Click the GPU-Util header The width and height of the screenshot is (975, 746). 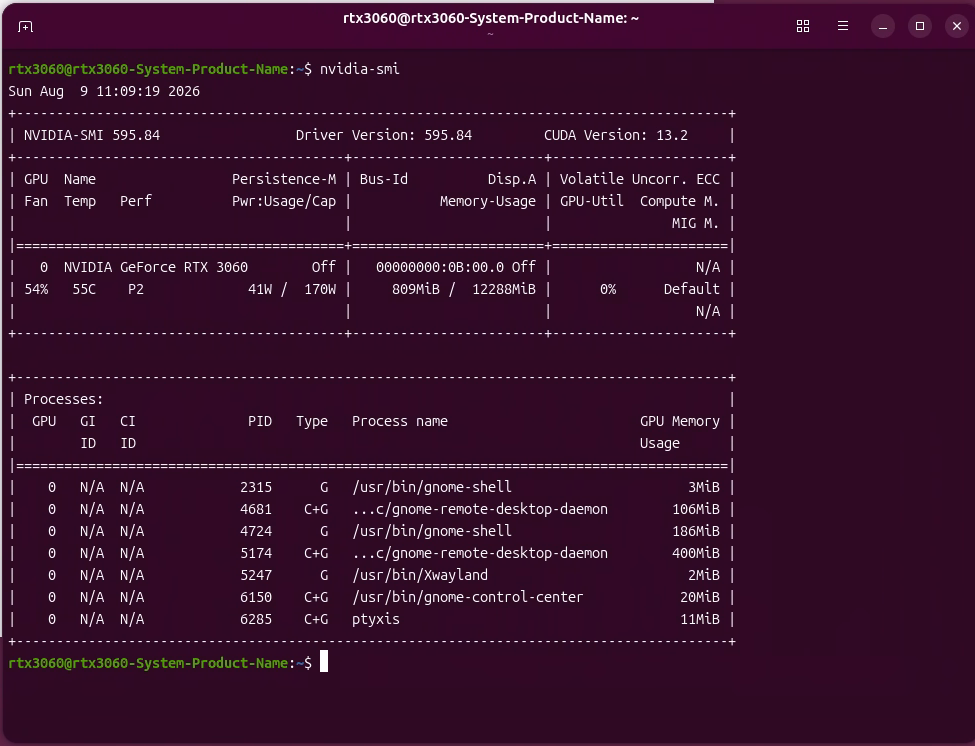pos(591,201)
